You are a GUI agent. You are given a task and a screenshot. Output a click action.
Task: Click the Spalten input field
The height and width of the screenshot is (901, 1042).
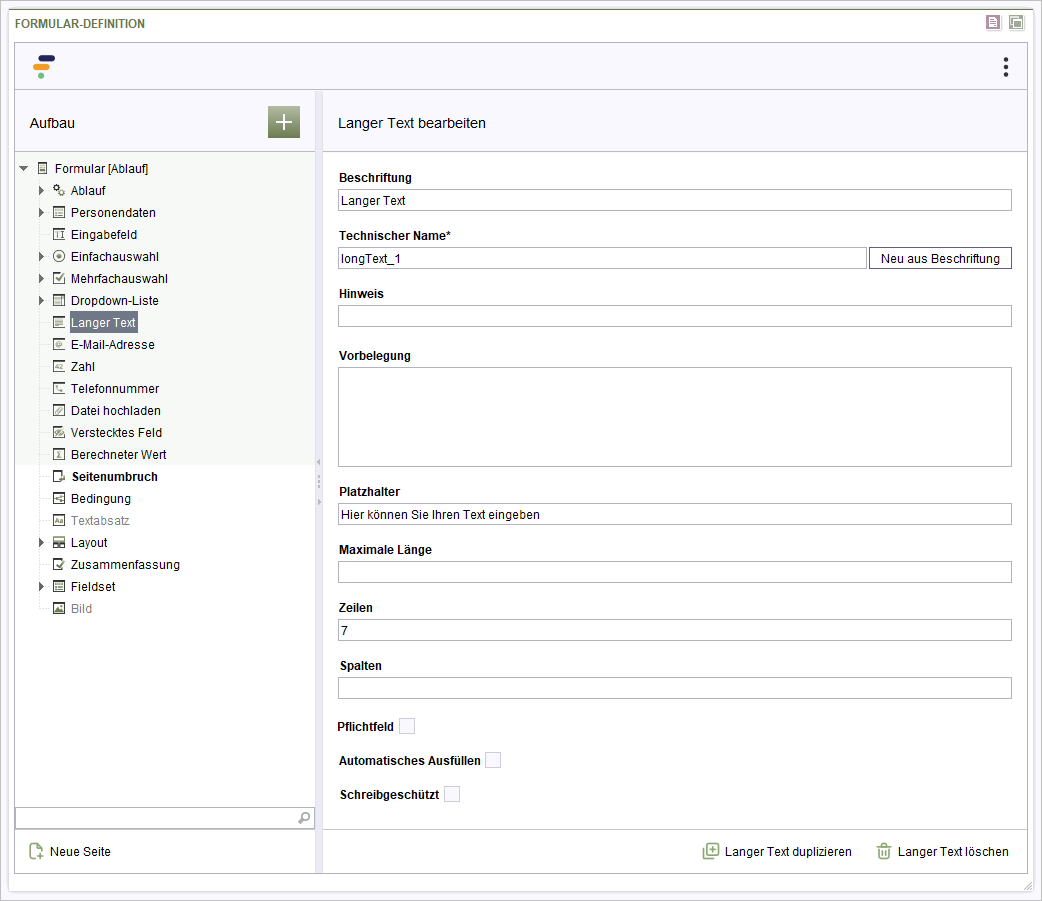675,688
